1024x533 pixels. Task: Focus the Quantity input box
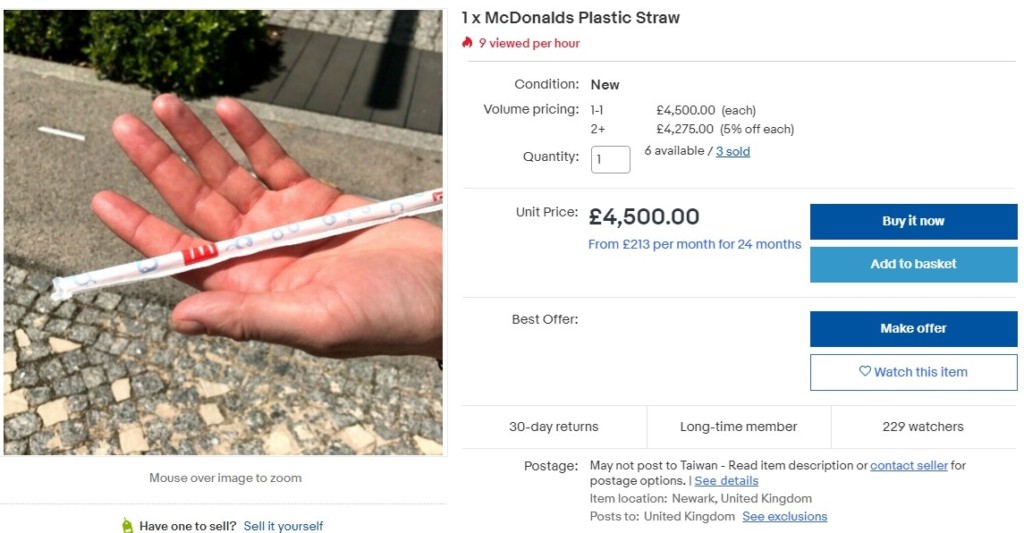[x=610, y=160]
